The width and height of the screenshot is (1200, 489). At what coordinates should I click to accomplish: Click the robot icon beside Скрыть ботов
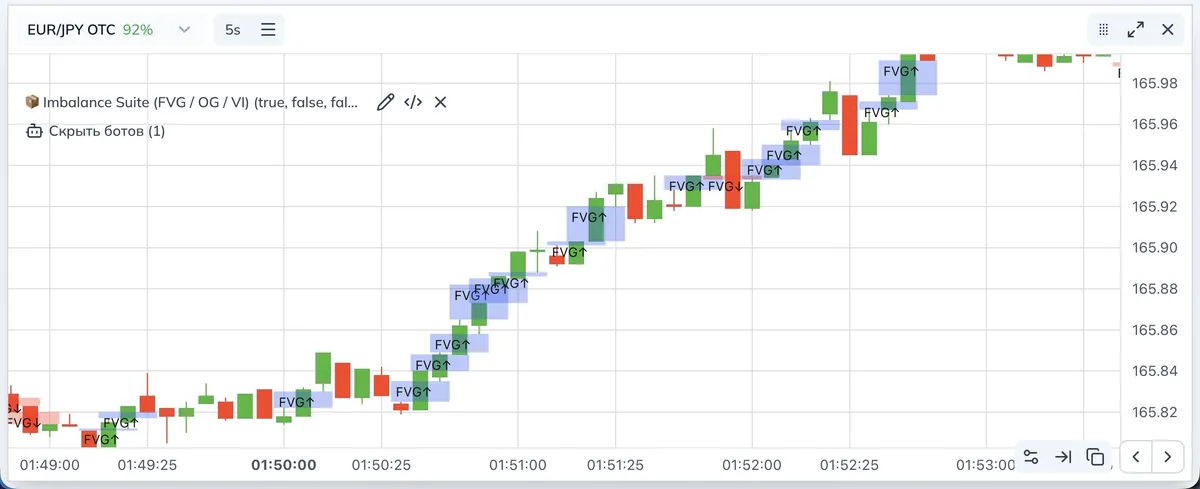tap(33, 131)
